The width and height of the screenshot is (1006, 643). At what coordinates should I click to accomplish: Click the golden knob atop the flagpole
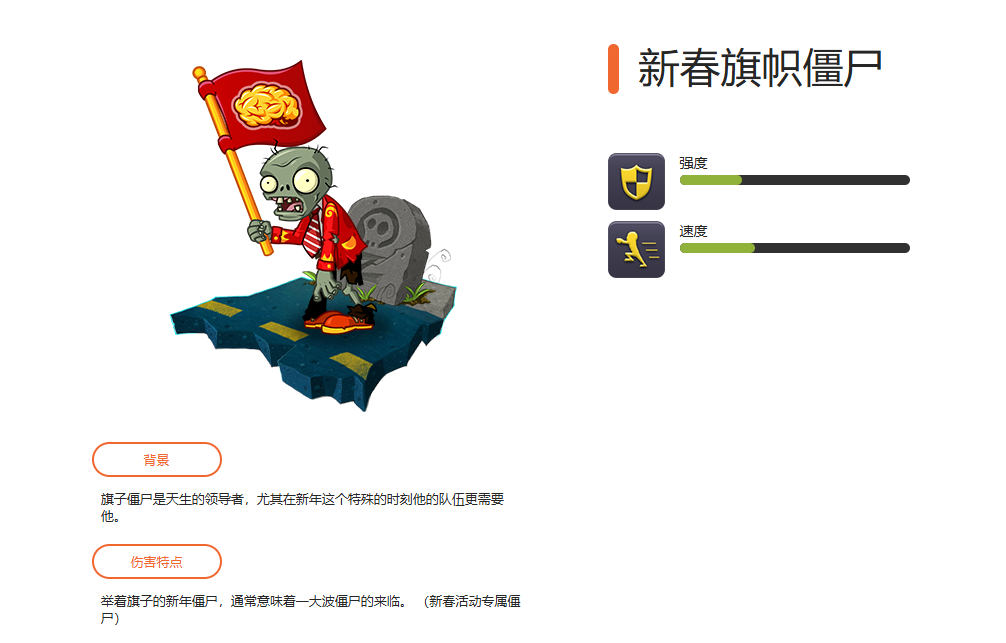point(200,73)
